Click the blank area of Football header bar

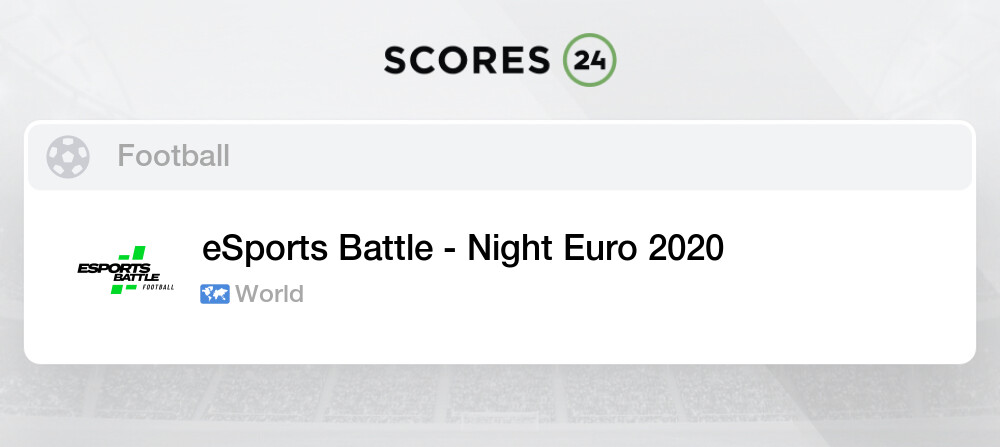(599, 156)
